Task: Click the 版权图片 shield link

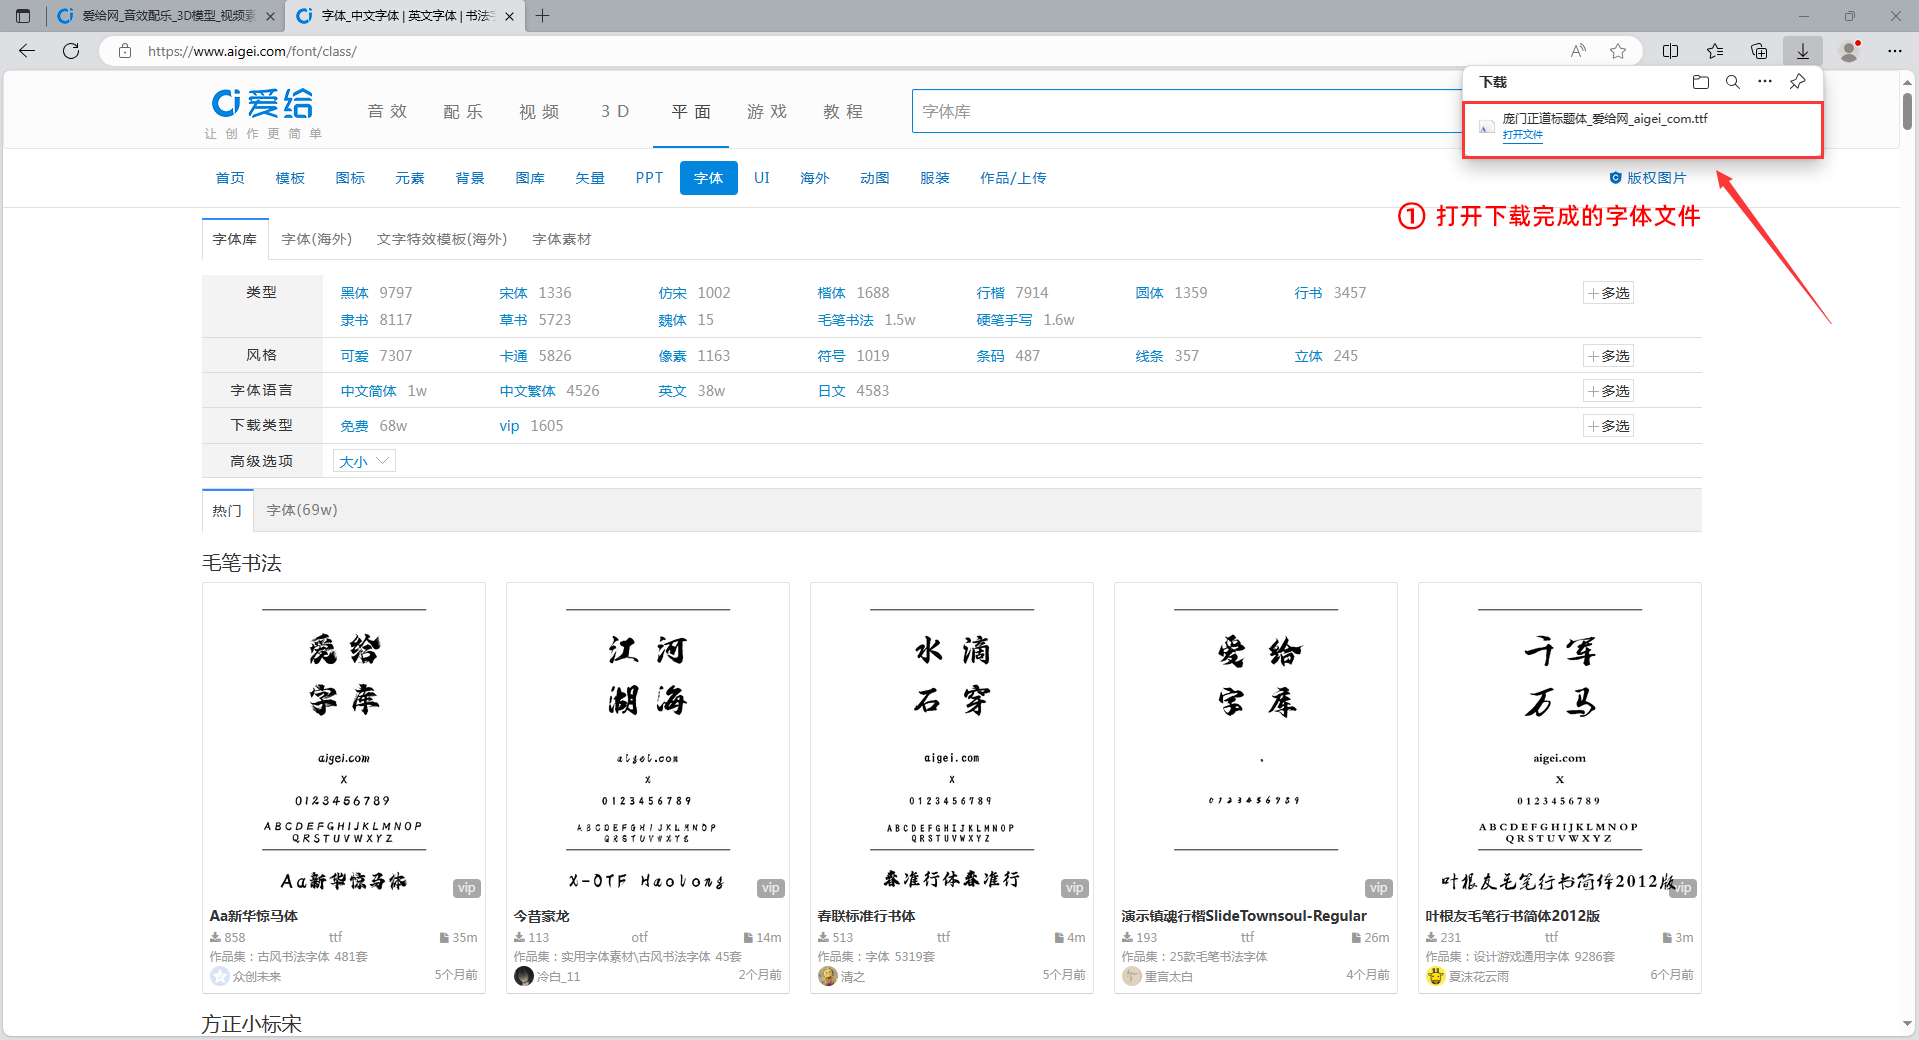Action: [1647, 178]
